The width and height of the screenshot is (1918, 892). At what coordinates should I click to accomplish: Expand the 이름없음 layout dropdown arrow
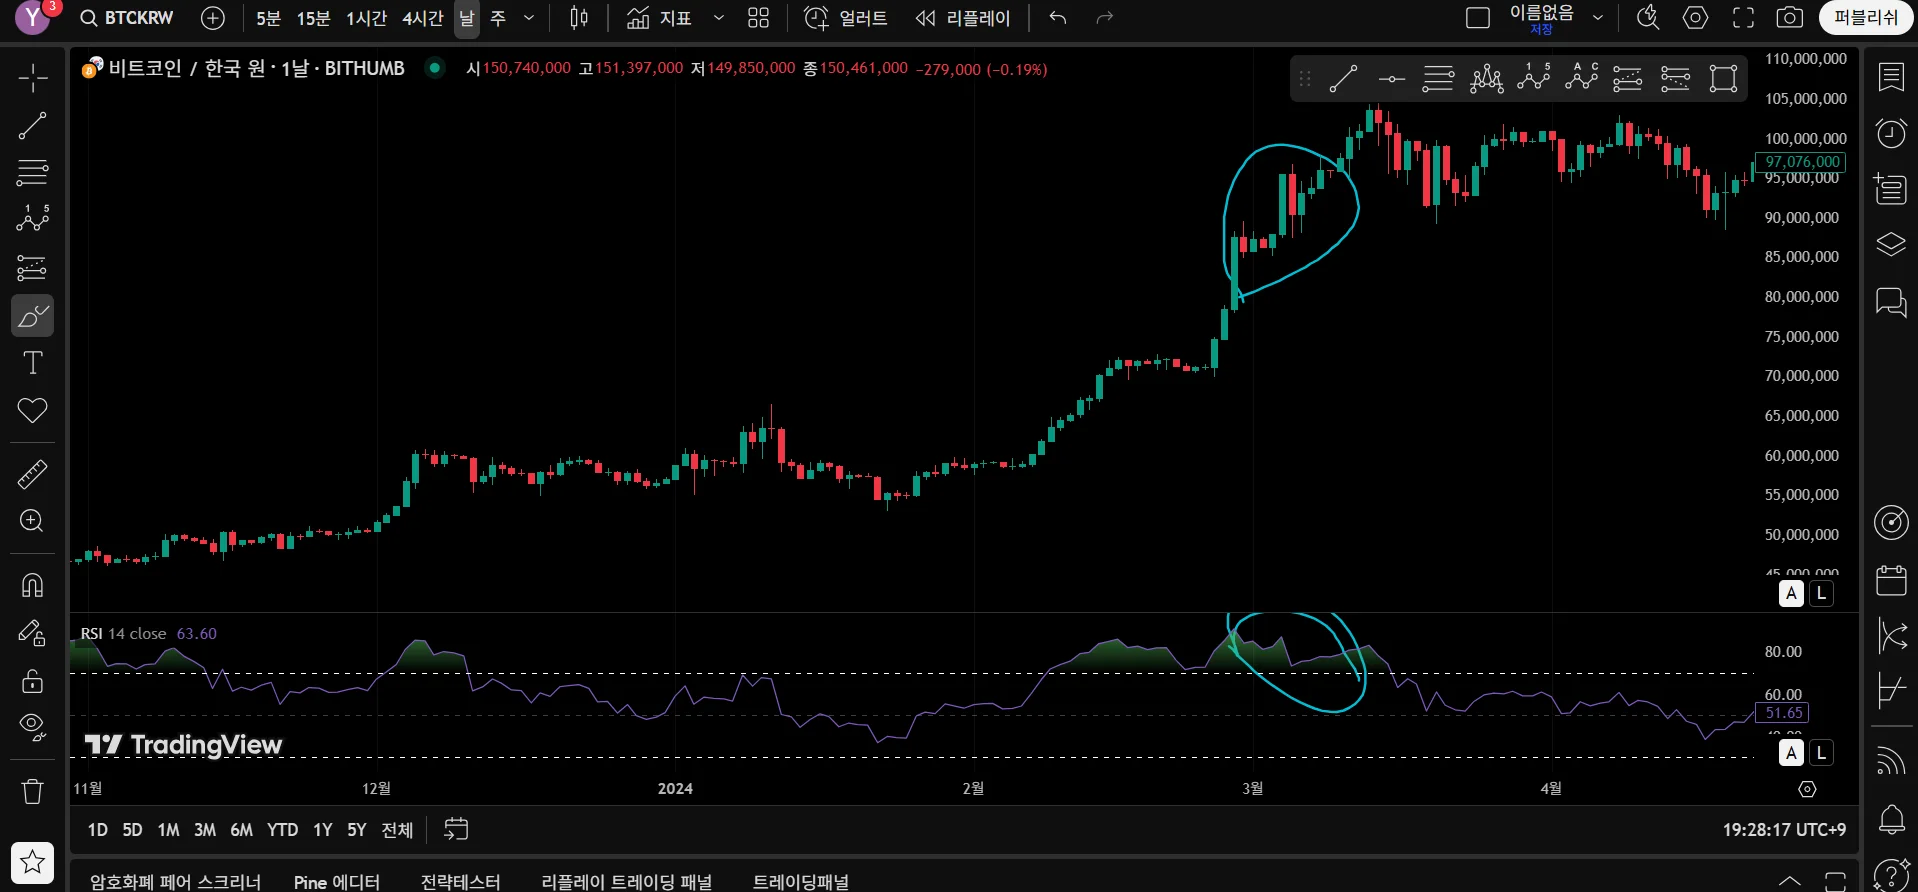1598,18
